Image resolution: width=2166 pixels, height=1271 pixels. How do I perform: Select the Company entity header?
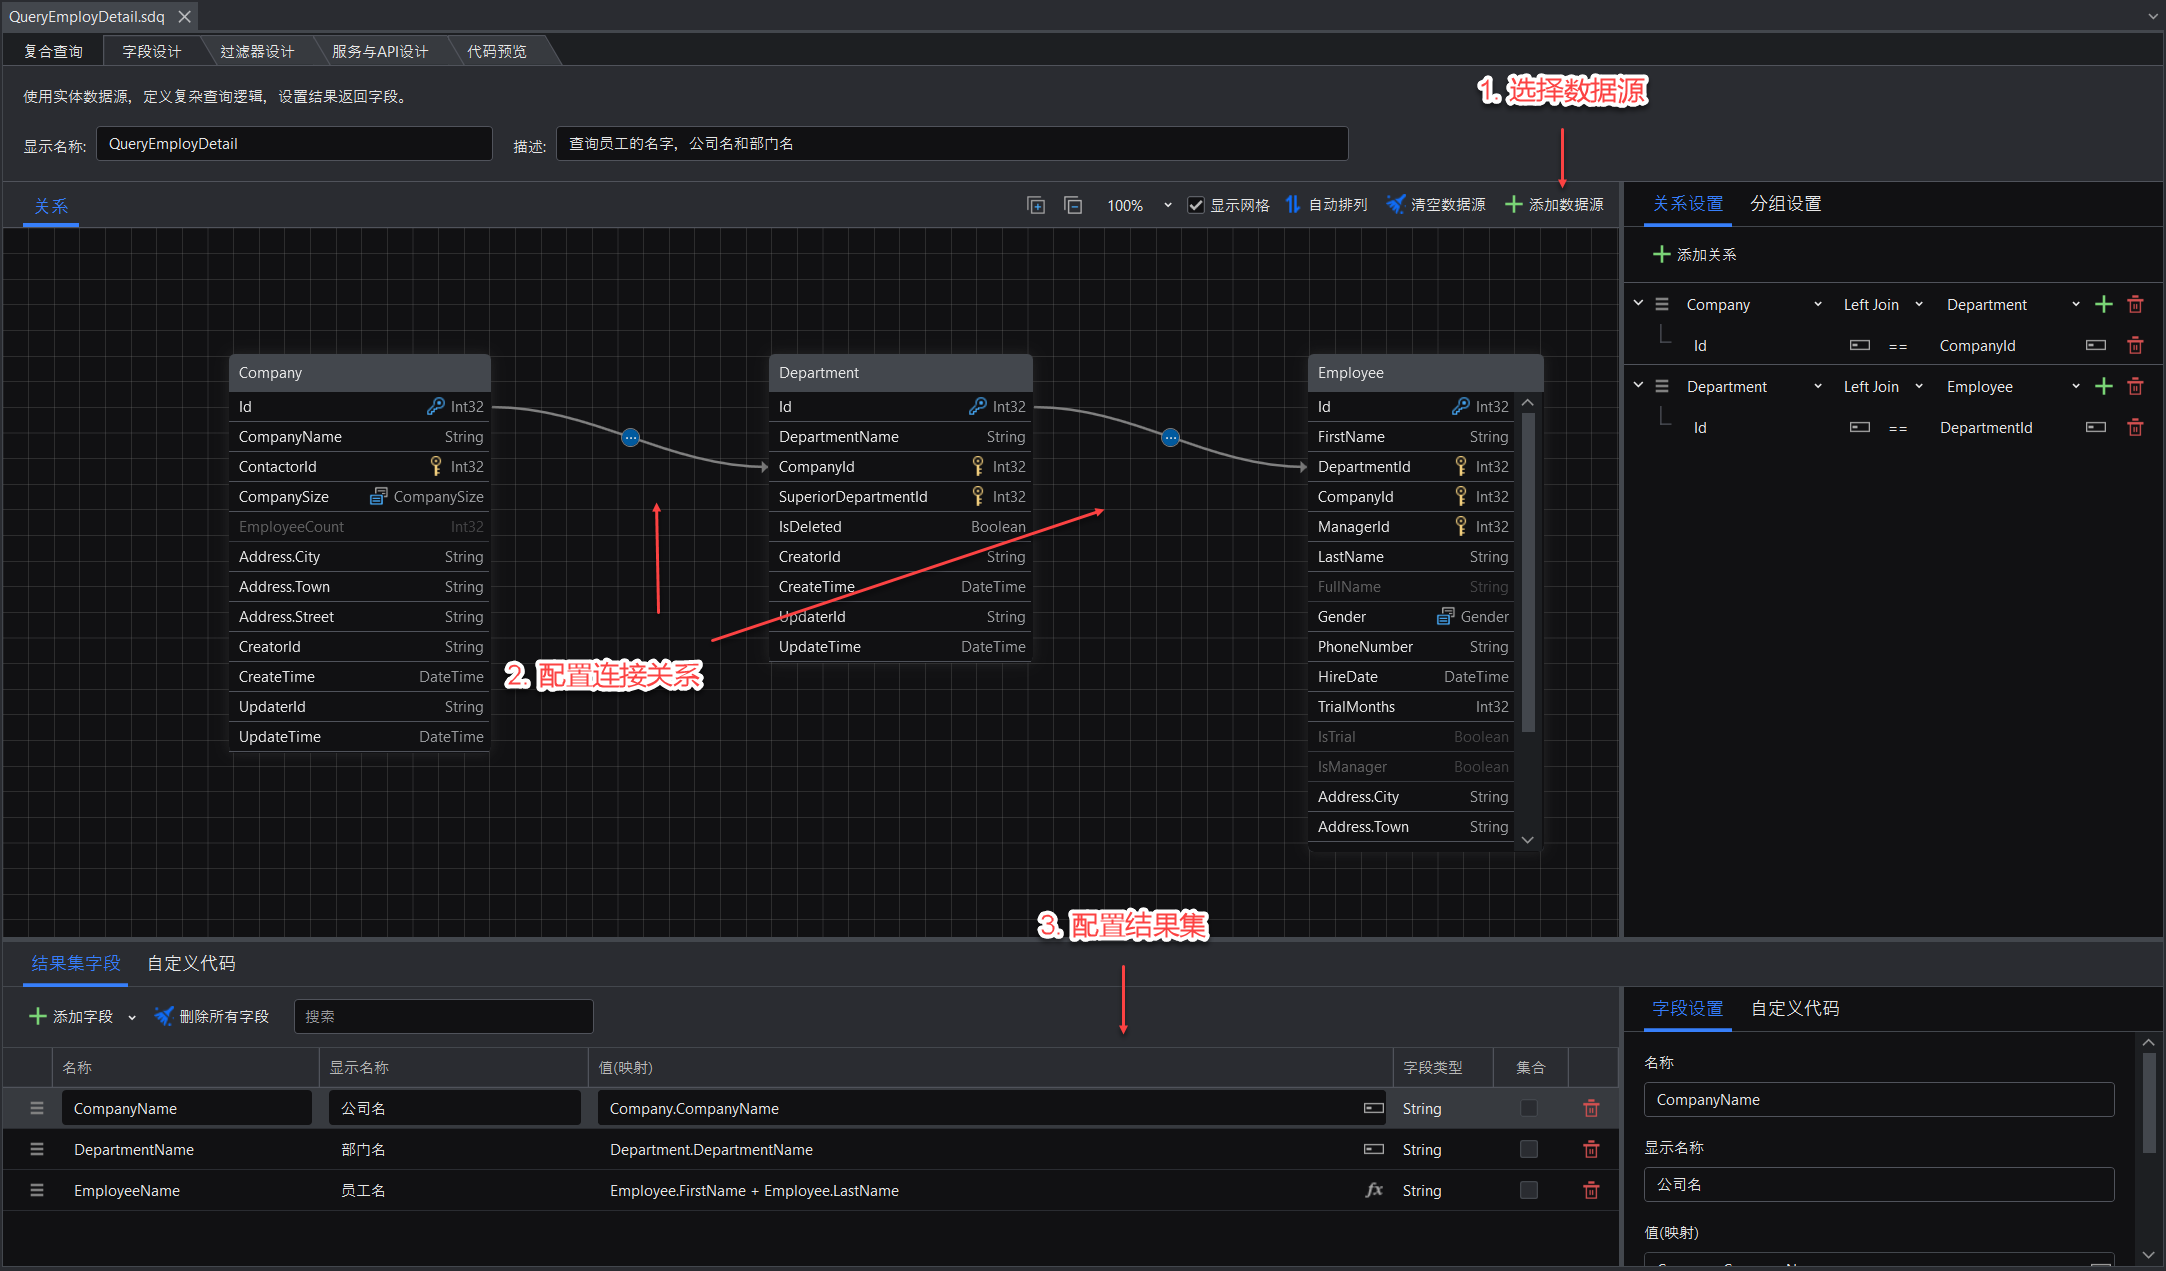point(360,373)
